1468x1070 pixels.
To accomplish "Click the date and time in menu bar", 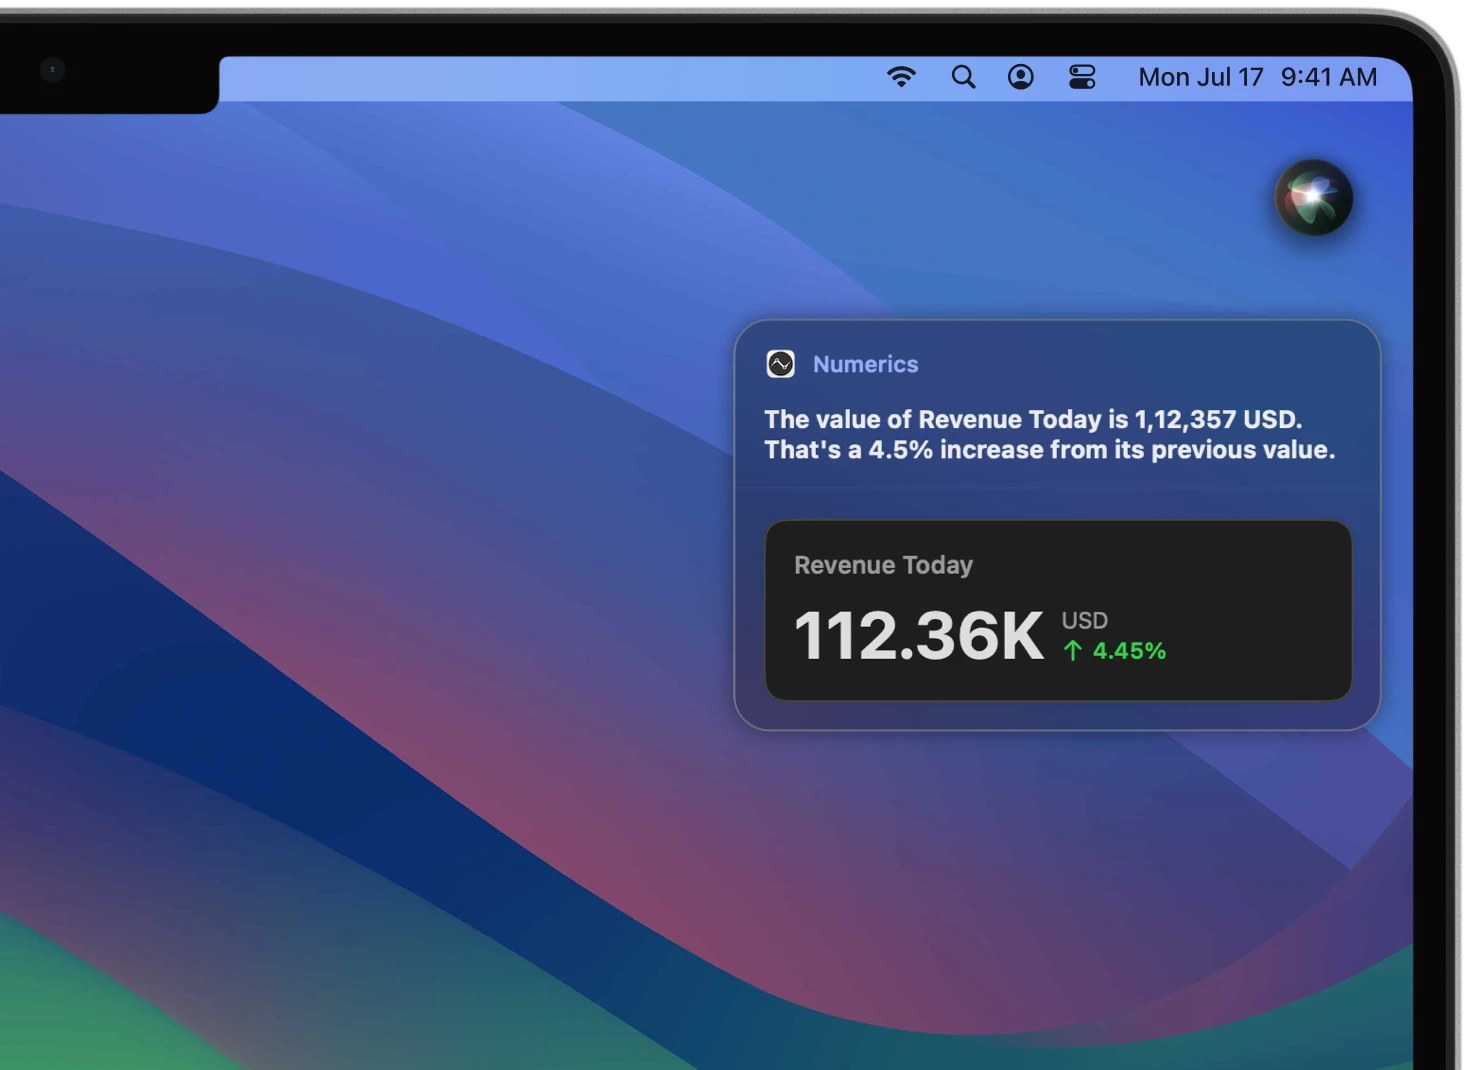I will coord(1258,77).
